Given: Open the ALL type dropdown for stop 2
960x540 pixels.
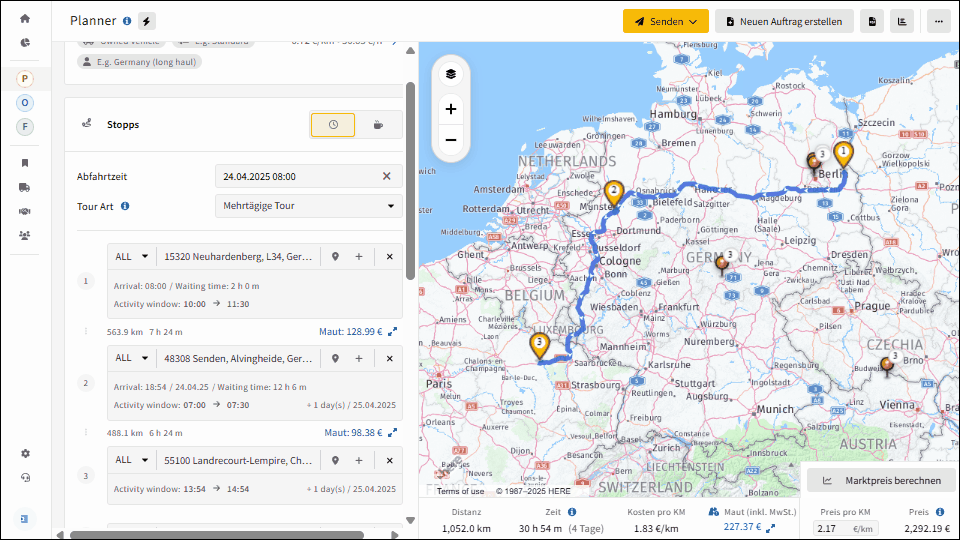Looking at the screenshot, I should (x=132, y=358).
